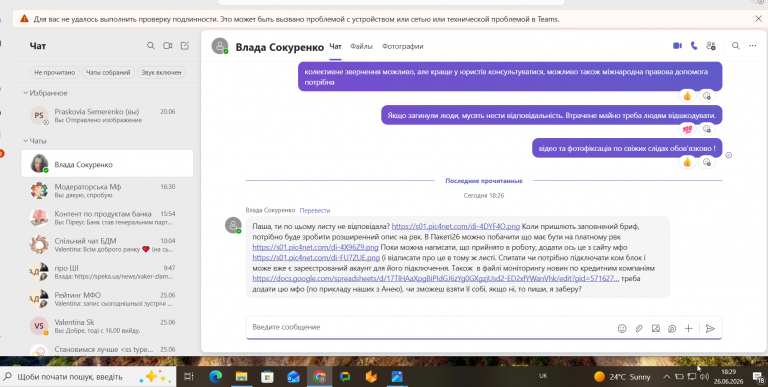Switch to the Фотографии tab
Image resolution: width=768 pixels, height=387 pixels.
(x=403, y=46)
